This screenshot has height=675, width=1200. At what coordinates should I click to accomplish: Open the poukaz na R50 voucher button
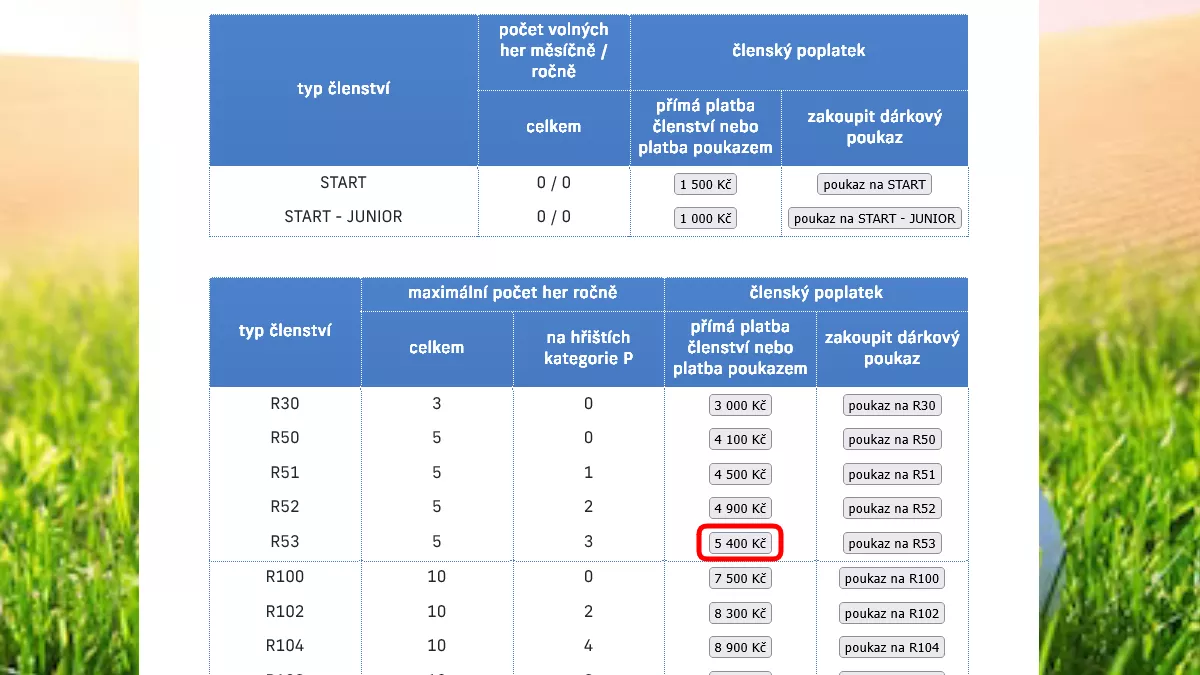click(892, 439)
